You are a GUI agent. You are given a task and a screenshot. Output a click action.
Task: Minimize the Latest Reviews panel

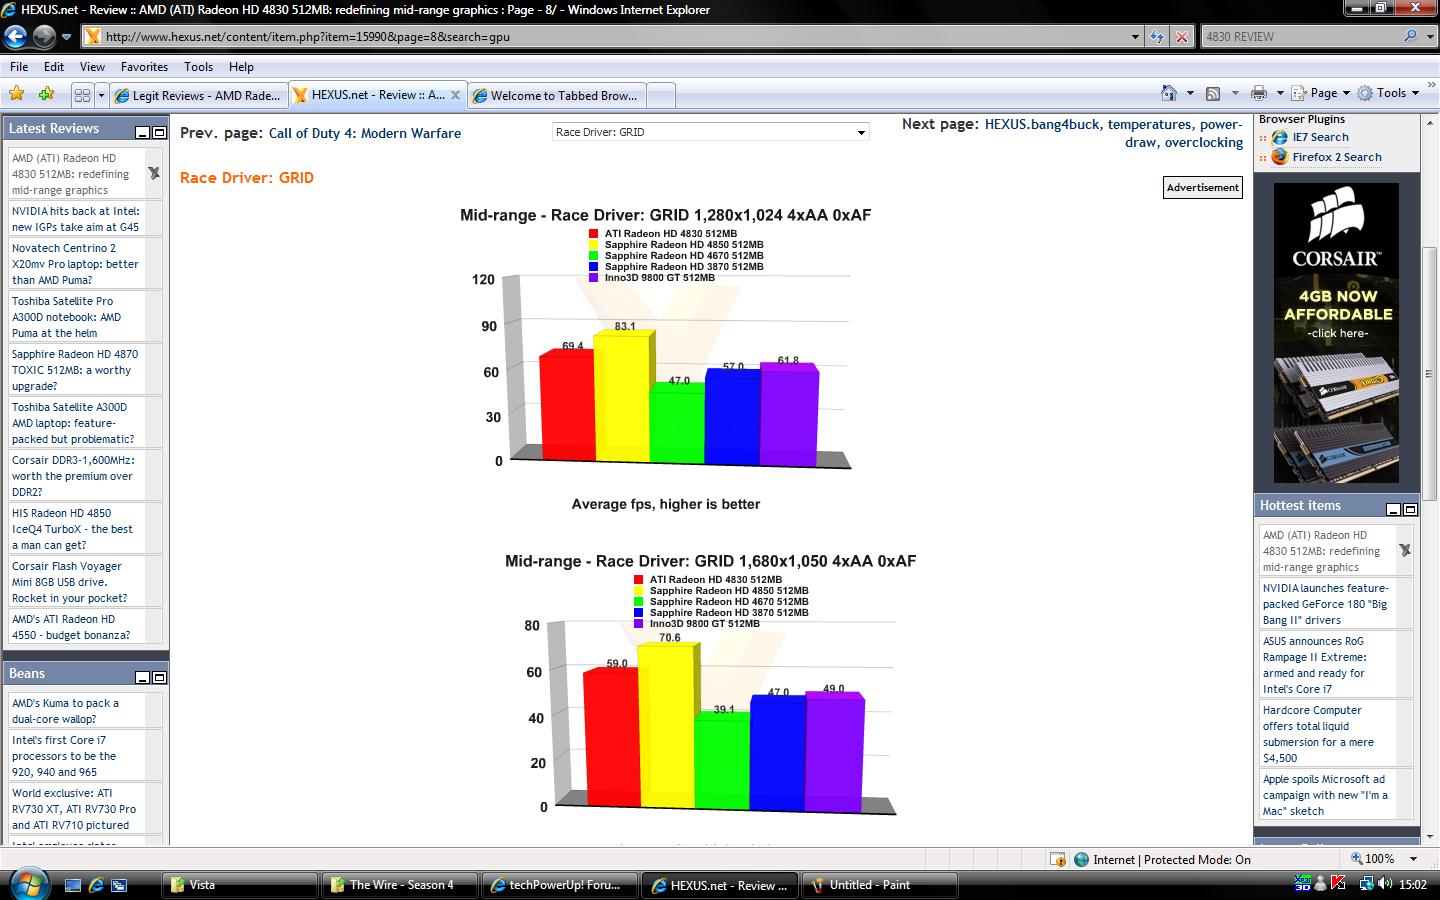[x=143, y=132]
